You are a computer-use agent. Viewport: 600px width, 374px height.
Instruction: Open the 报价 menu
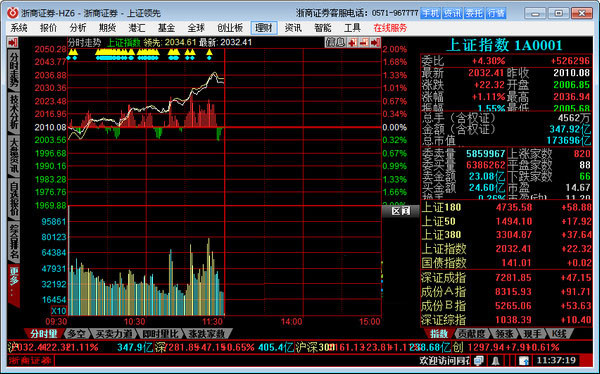tap(48, 28)
